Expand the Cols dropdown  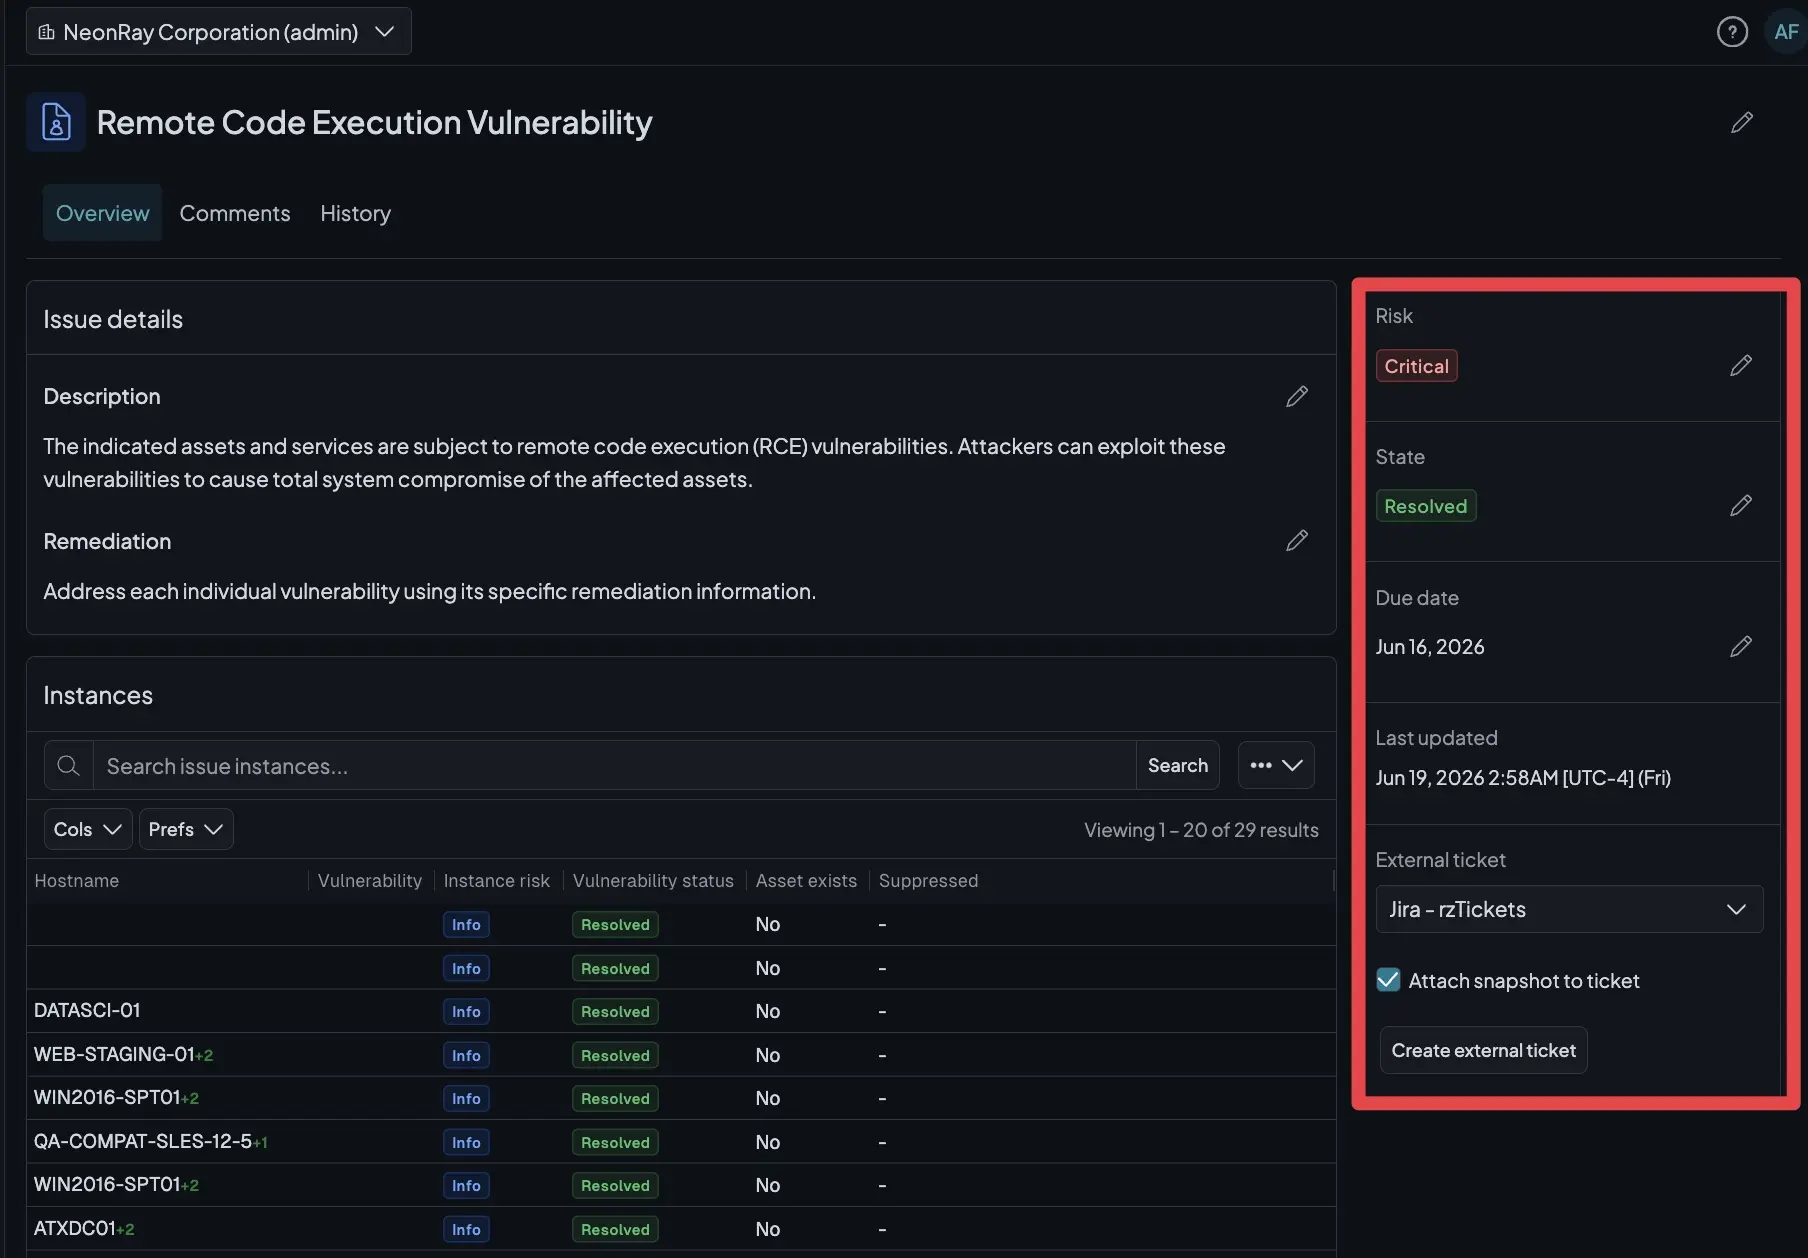click(88, 829)
